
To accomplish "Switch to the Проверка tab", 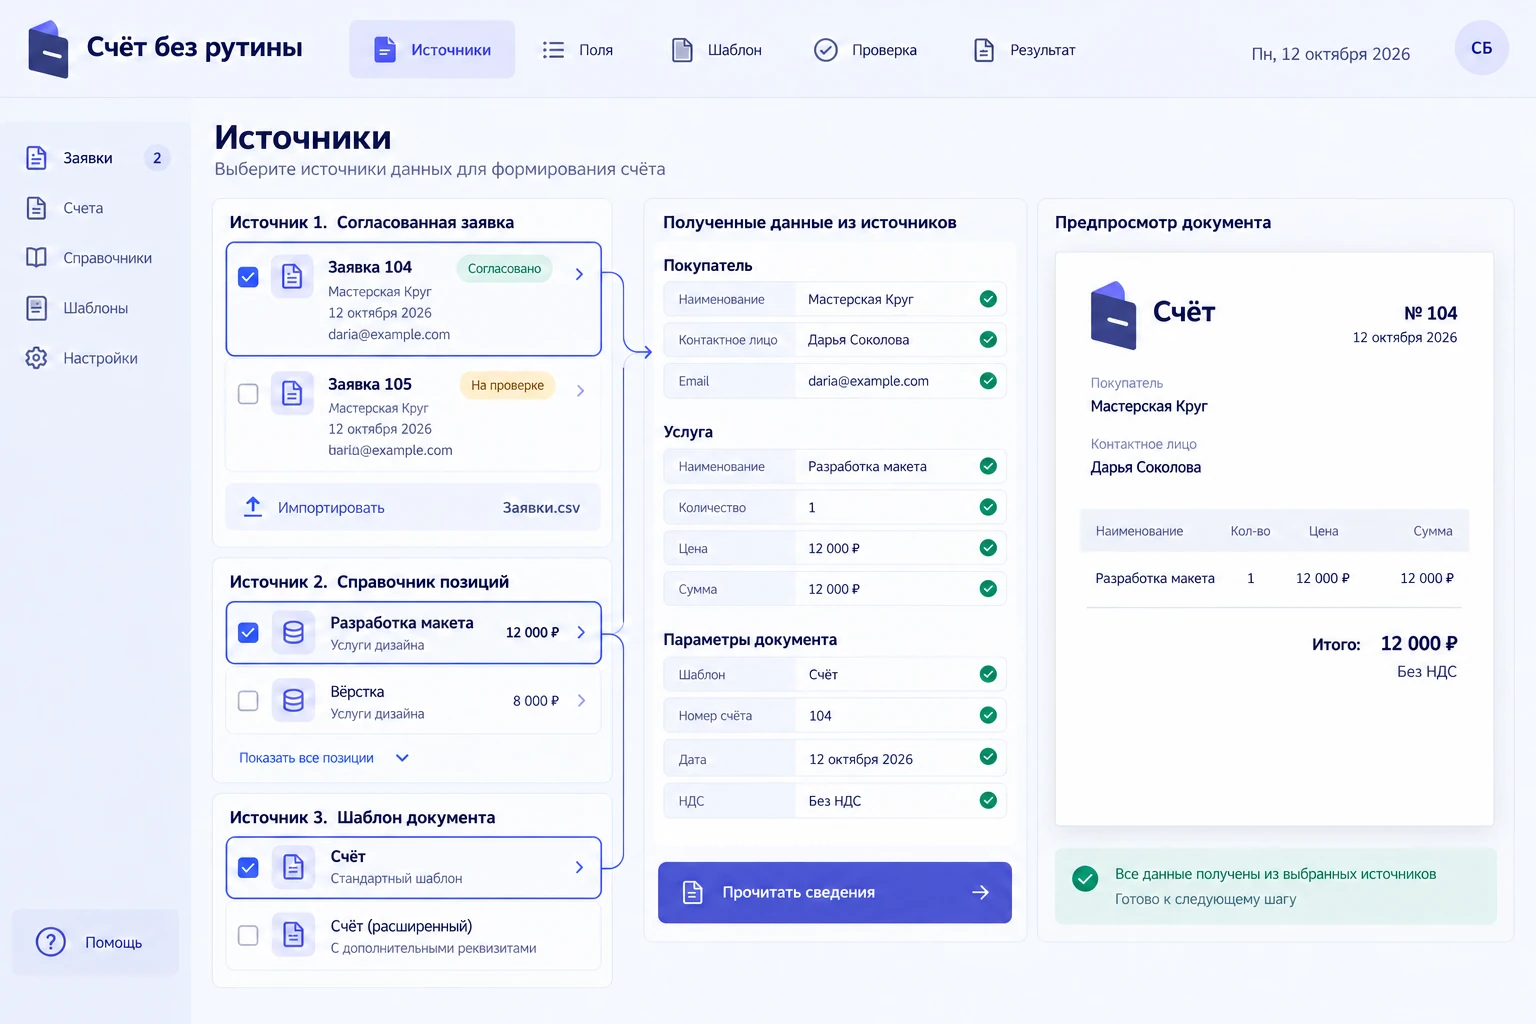I will point(865,50).
